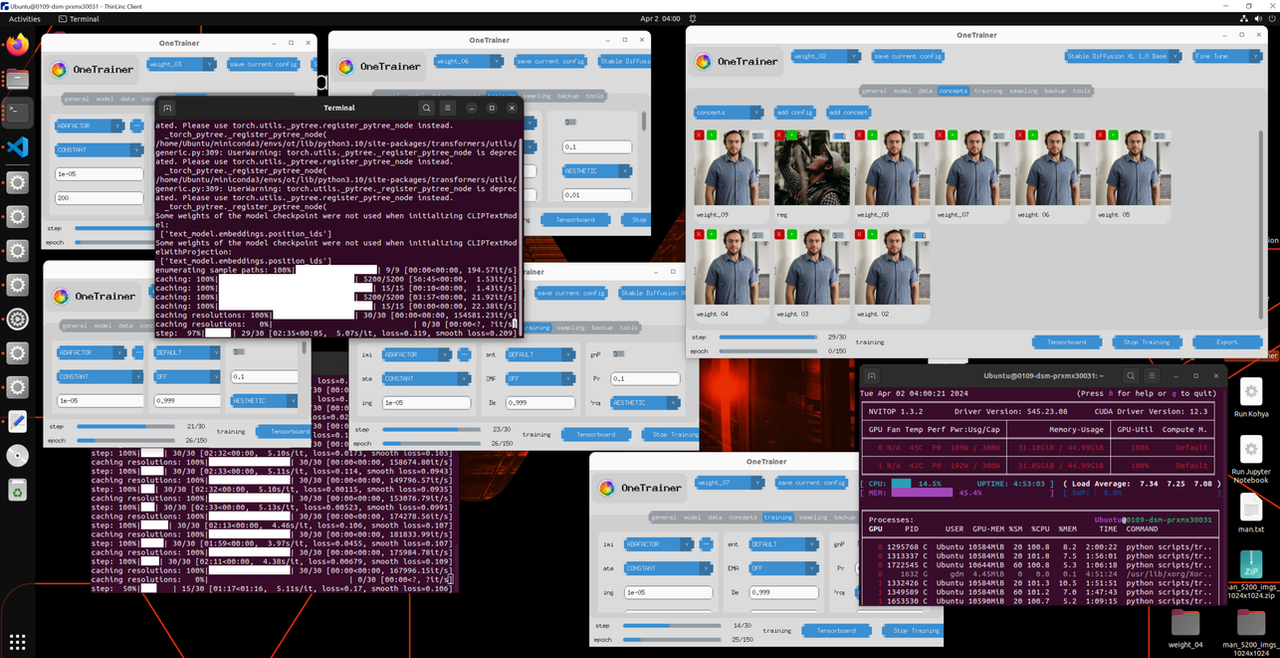This screenshot has height=658, width=1280.
Task: Delete the weight_09 concept with its red X
Action: coord(699,134)
